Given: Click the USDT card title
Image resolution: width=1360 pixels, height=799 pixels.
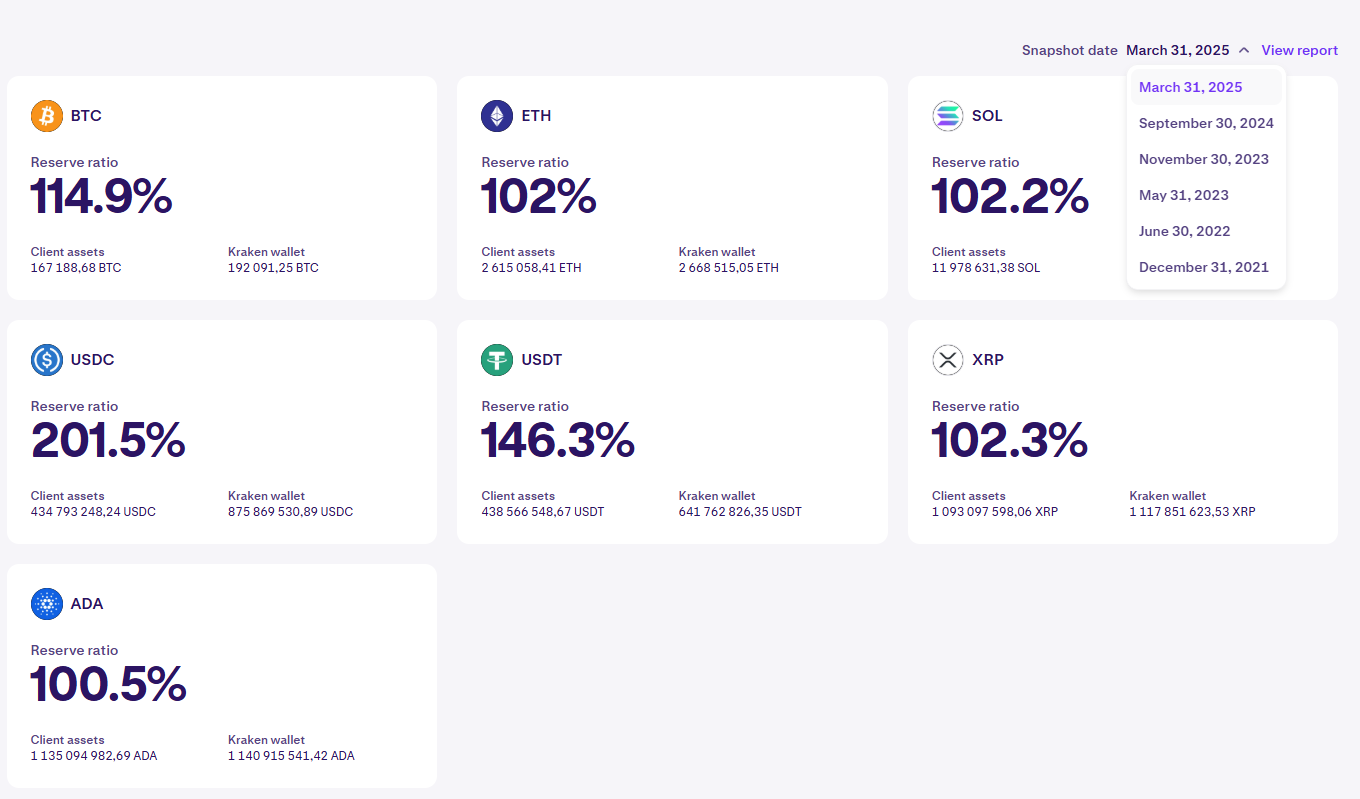Looking at the screenshot, I should (542, 360).
